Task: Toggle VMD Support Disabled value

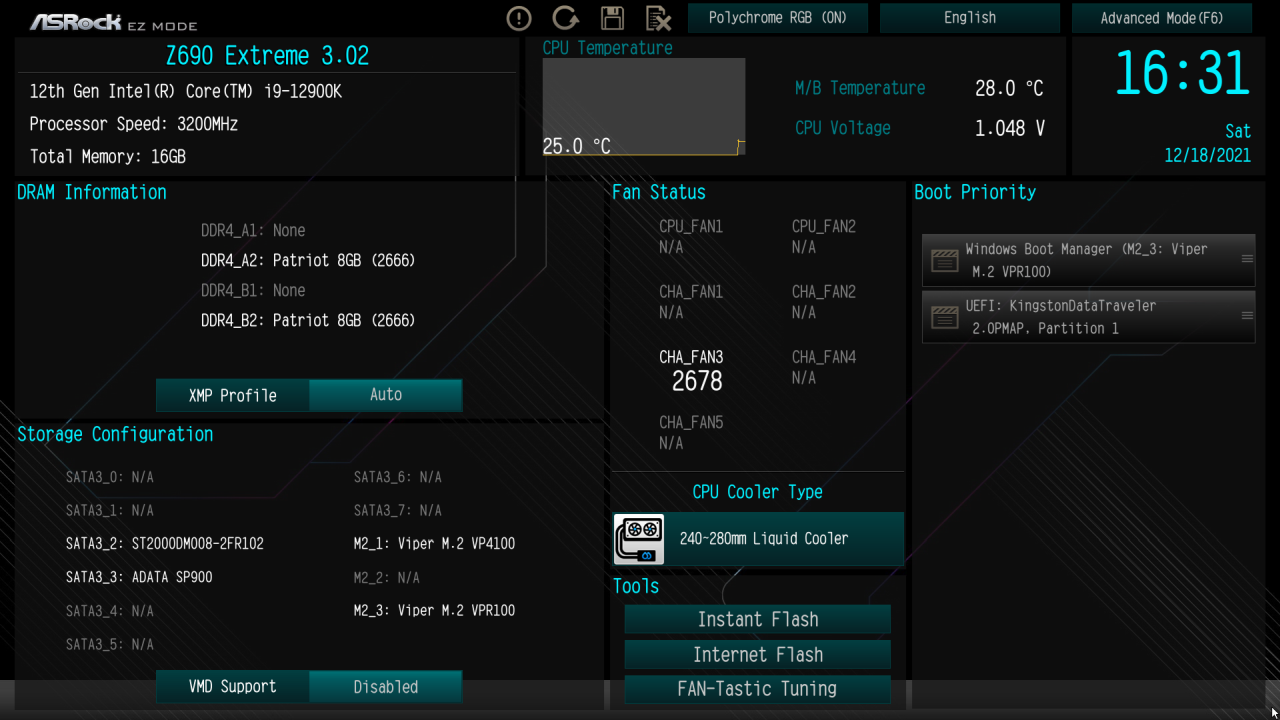Action: pyautogui.click(x=385, y=687)
